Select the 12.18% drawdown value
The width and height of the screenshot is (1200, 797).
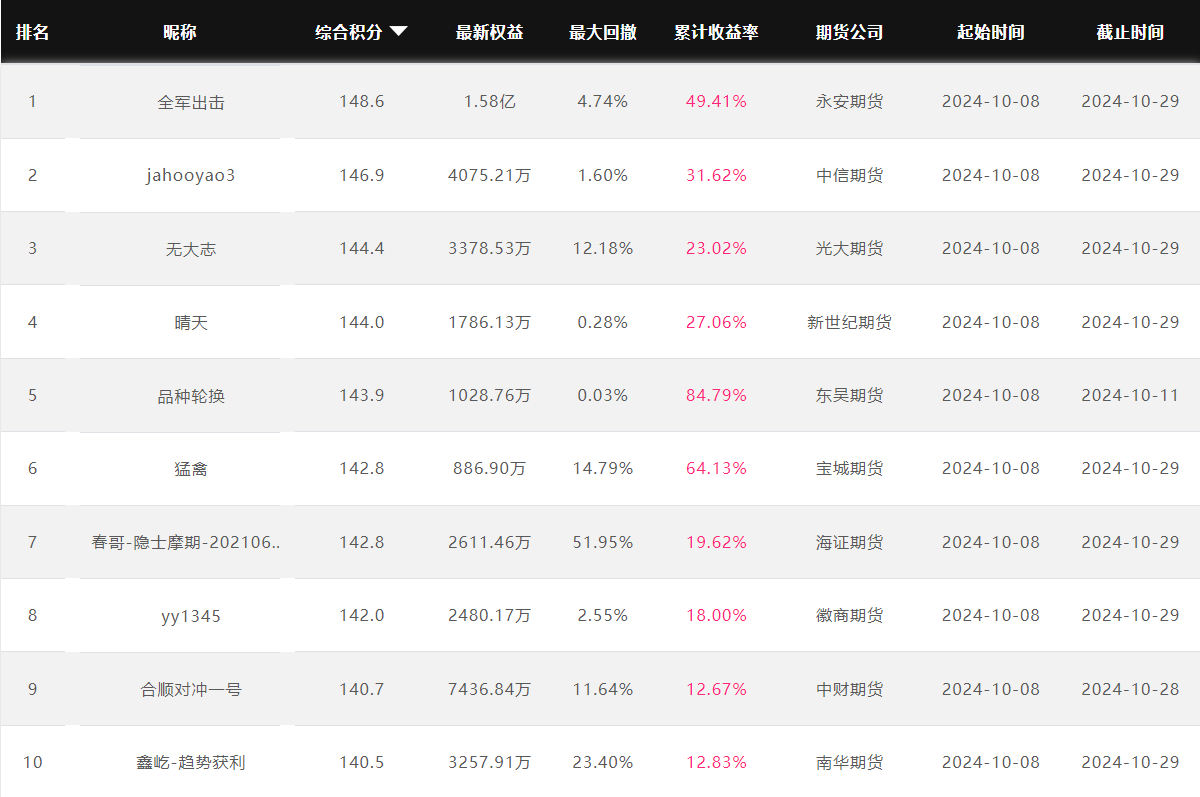point(603,248)
